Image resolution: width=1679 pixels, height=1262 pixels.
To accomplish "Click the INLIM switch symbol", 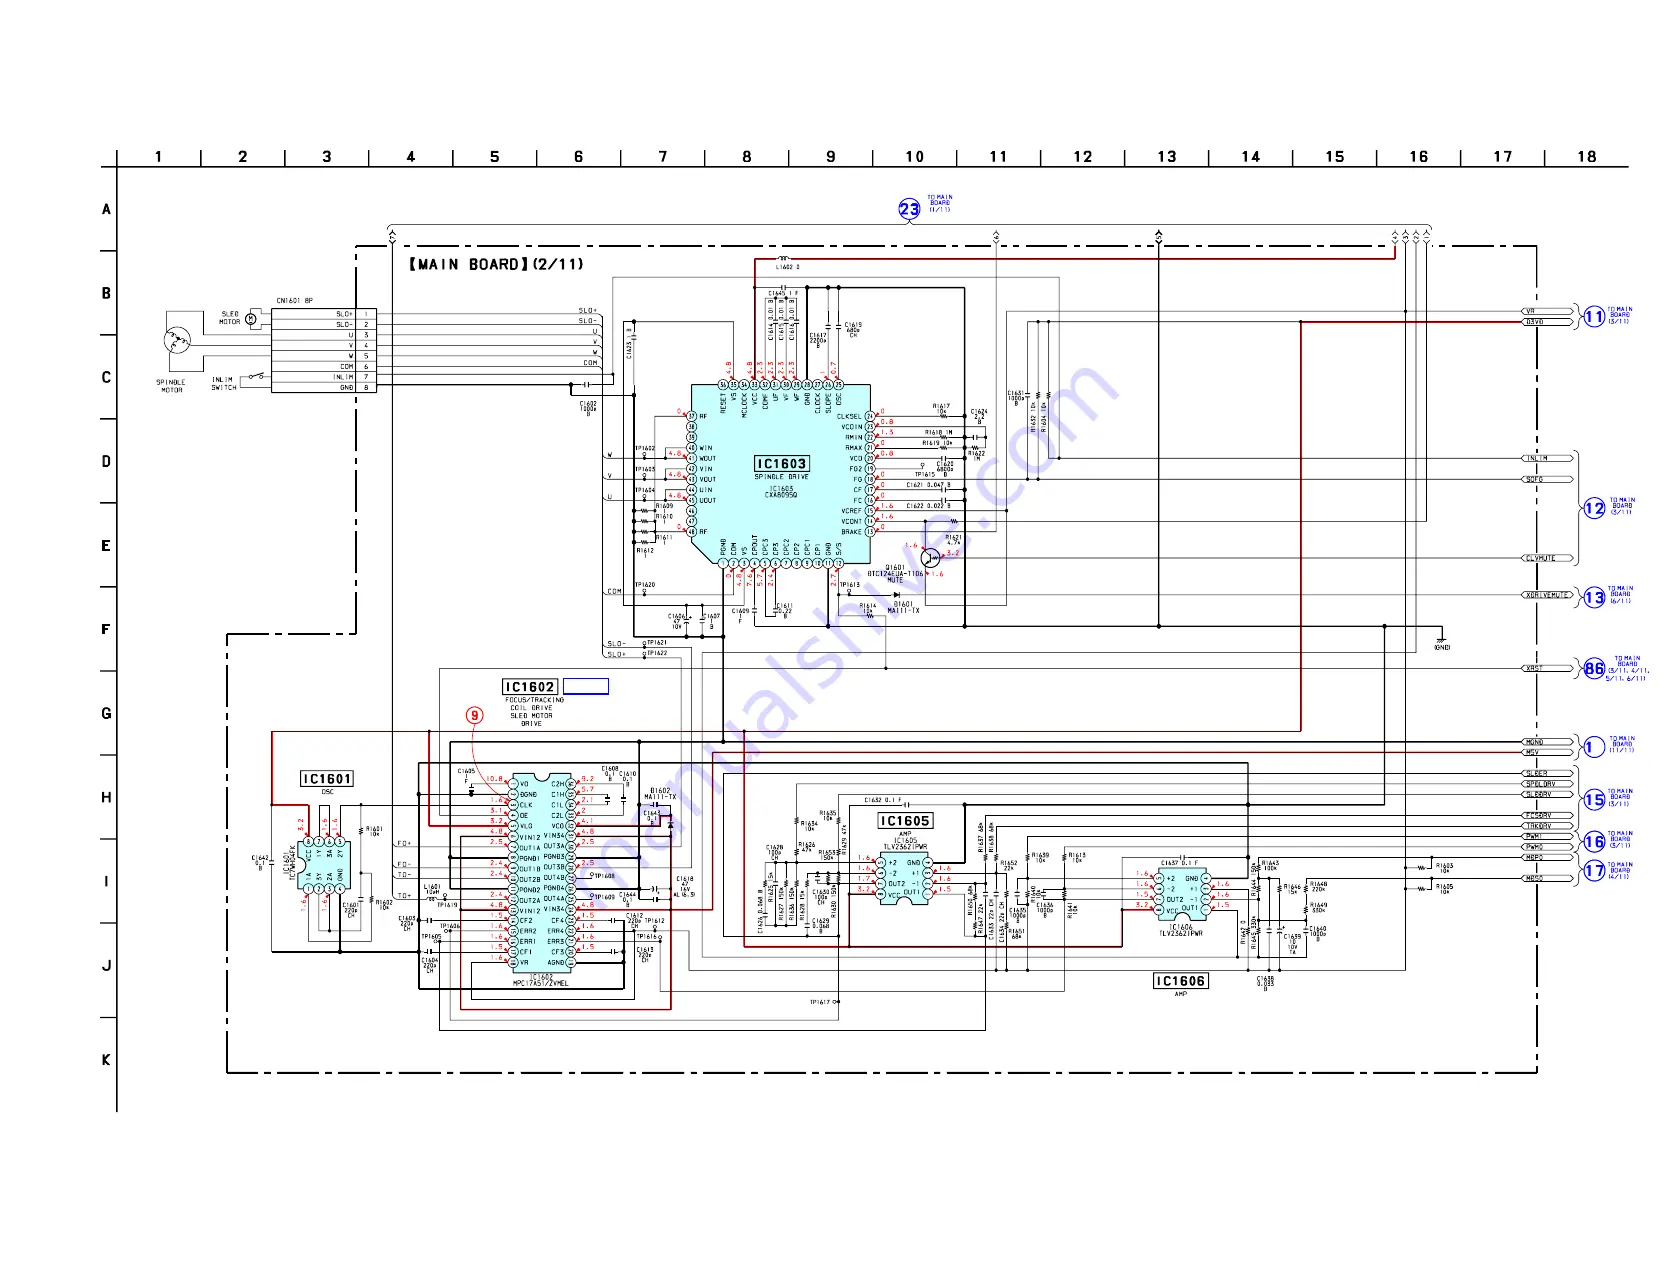I will 256,377.
